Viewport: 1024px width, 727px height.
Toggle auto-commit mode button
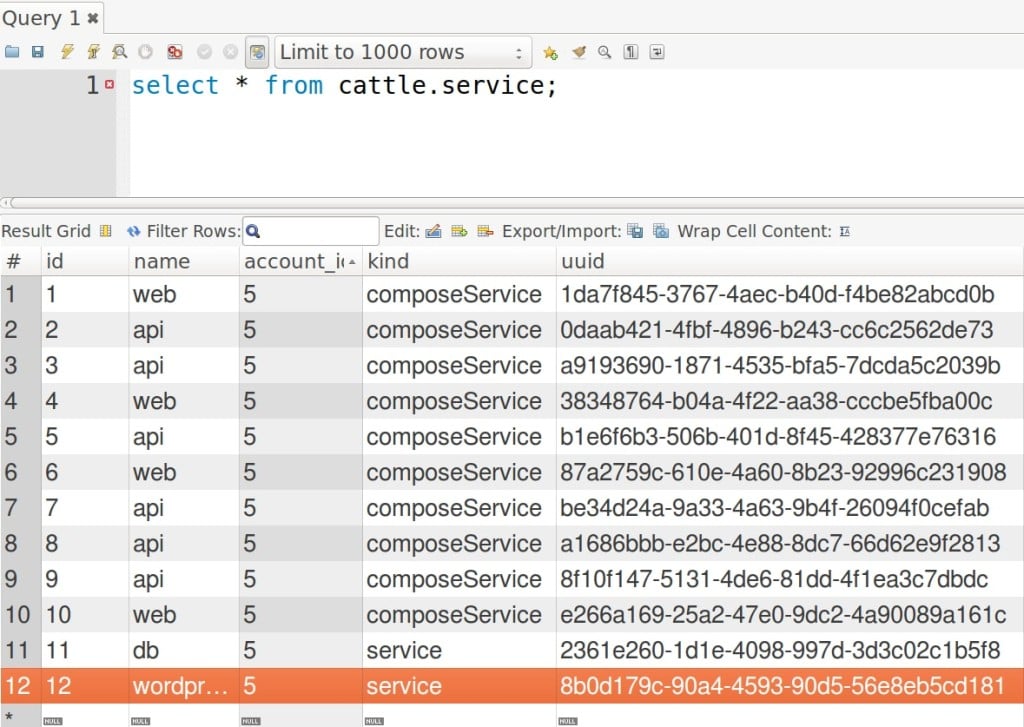[258, 52]
